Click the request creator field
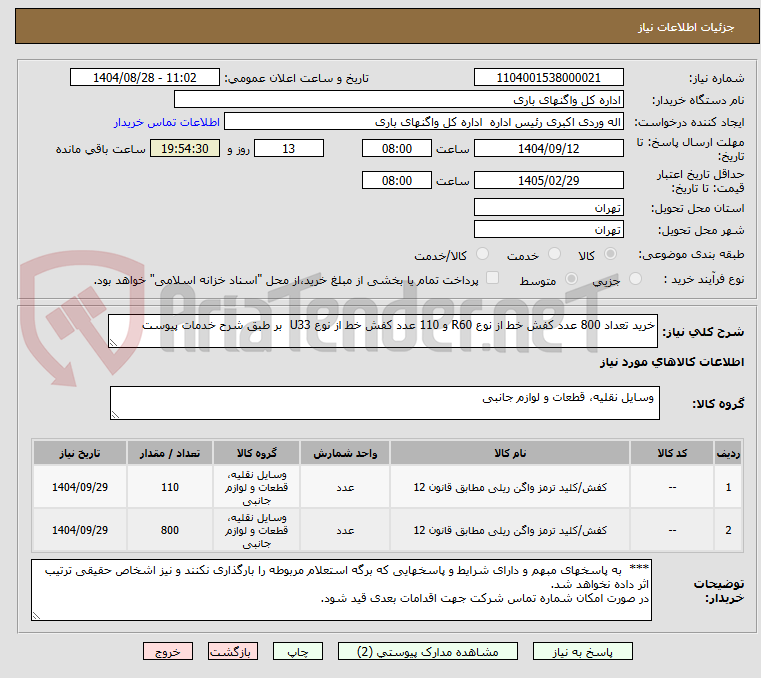The image size is (761, 678). (x=423, y=122)
